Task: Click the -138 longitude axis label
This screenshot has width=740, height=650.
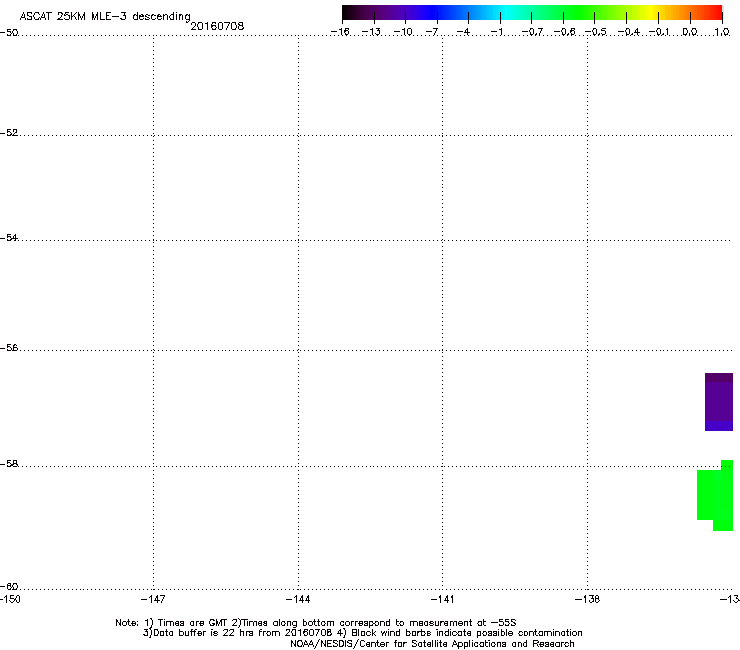Action: (588, 599)
